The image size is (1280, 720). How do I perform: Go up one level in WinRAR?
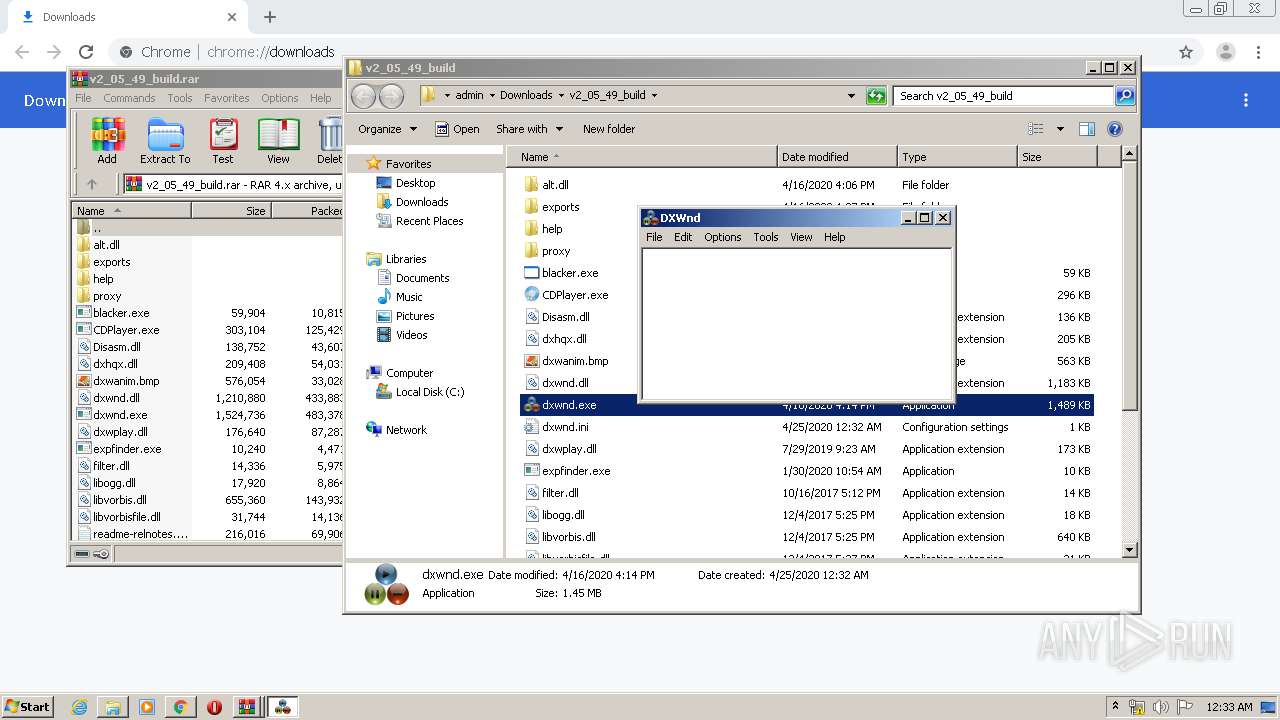[x=92, y=184]
